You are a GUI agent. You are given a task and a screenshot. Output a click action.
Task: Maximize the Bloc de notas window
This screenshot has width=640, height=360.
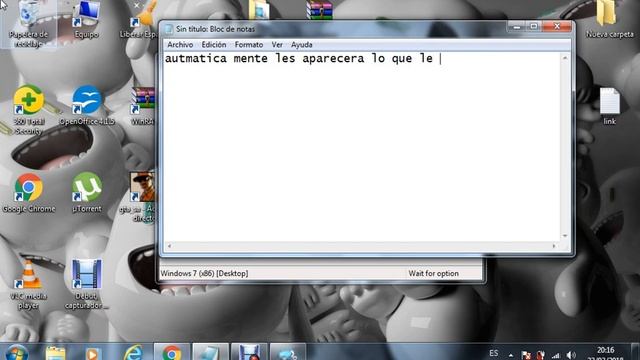(x=534, y=27)
